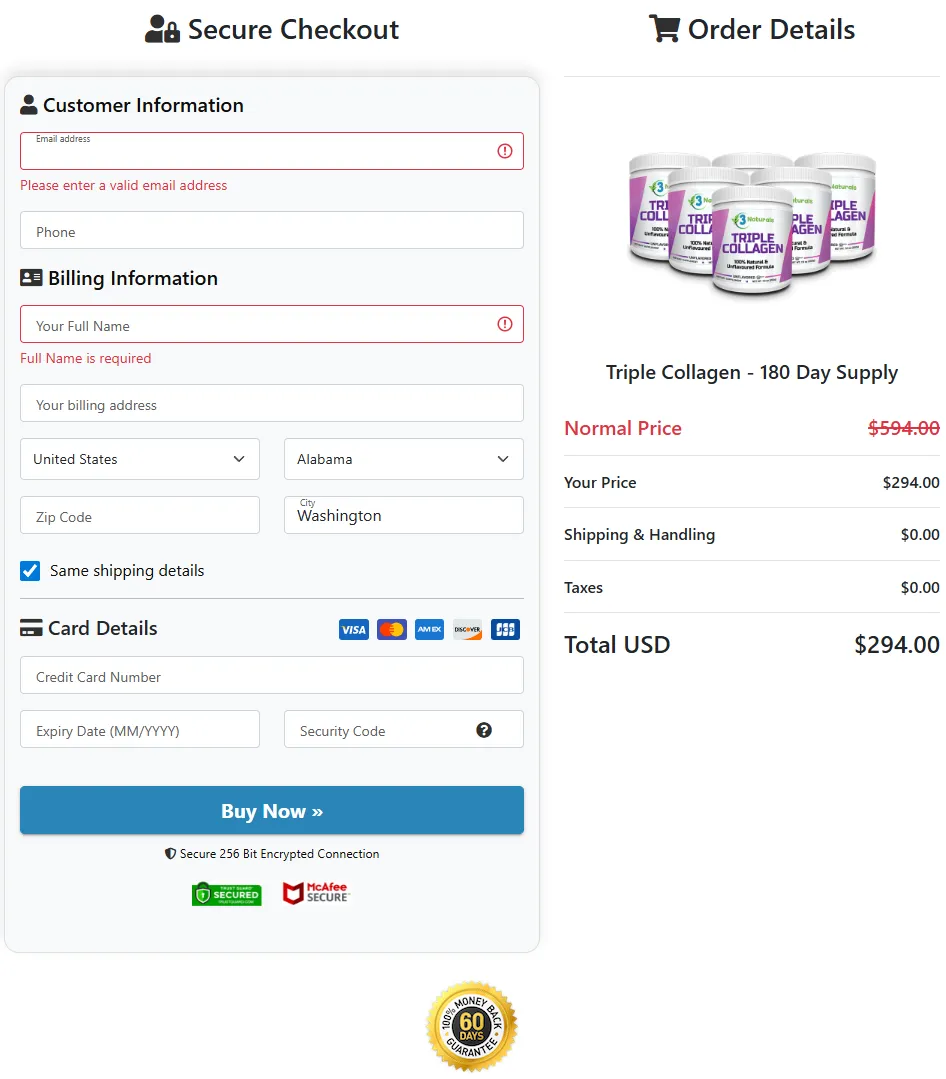Open the country dropdown showing United States
The height and width of the screenshot is (1079, 946).
click(x=139, y=458)
